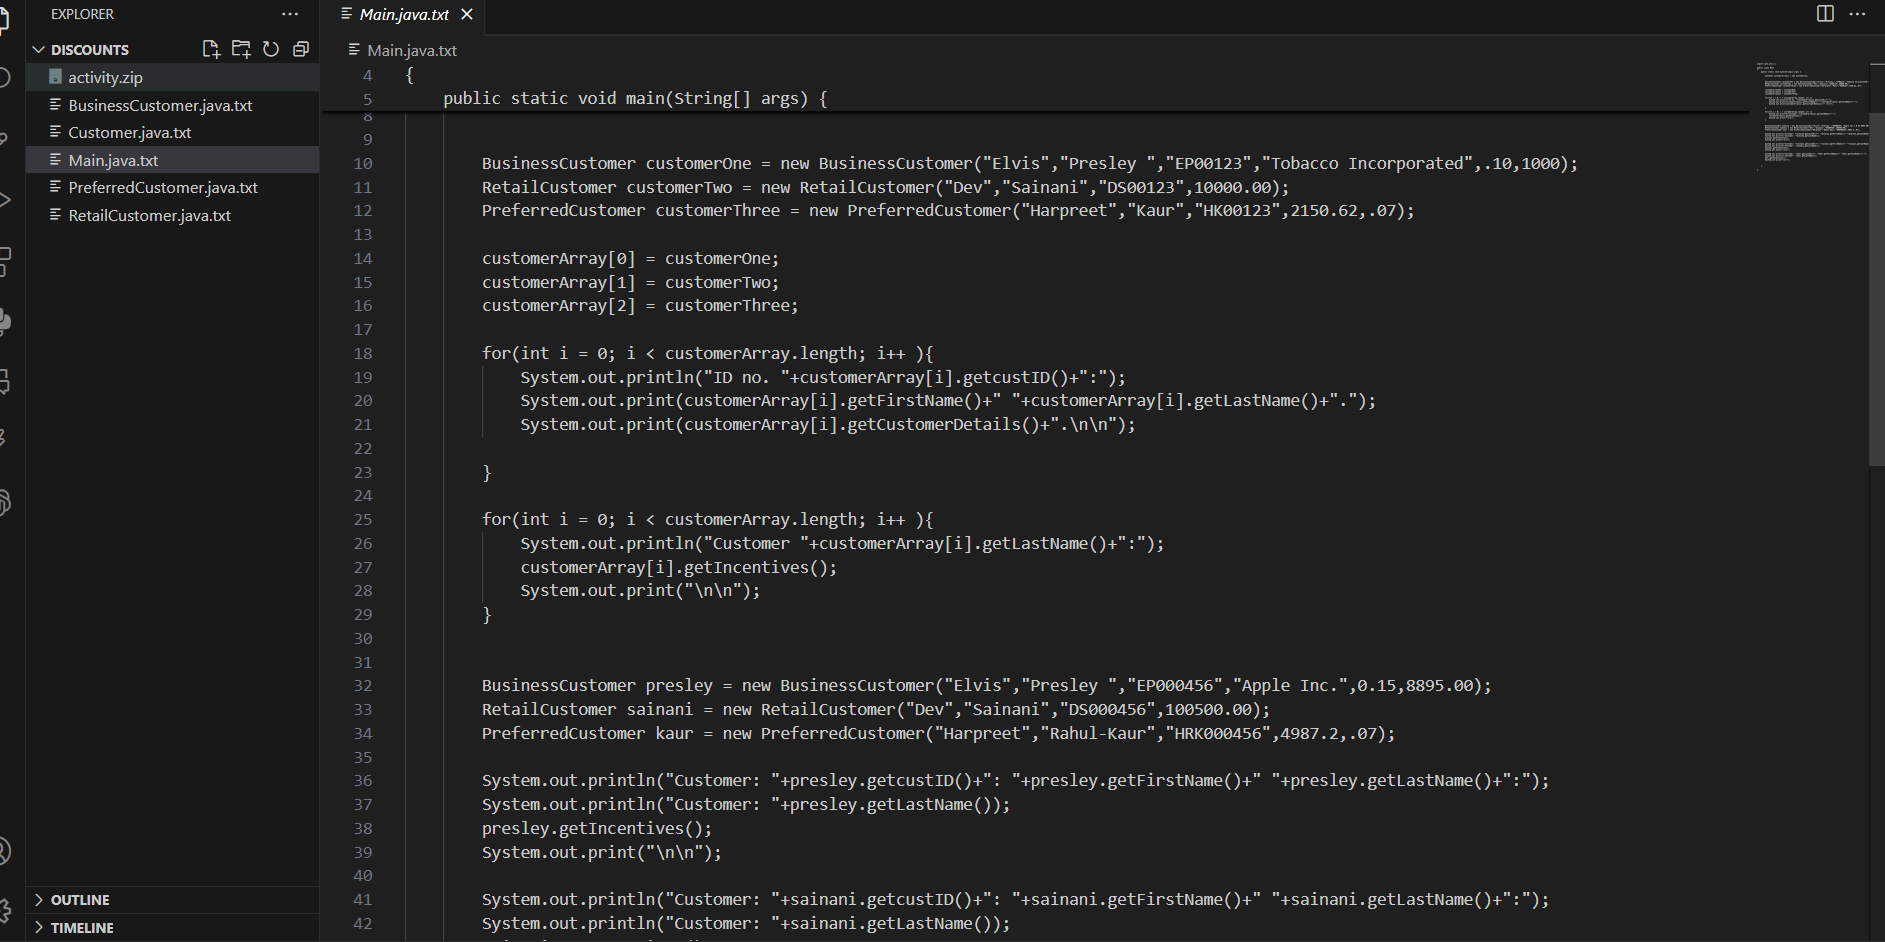Click the 'PreferredCustomer kaur' declaration line
1885x942 pixels.
click(x=939, y=733)
